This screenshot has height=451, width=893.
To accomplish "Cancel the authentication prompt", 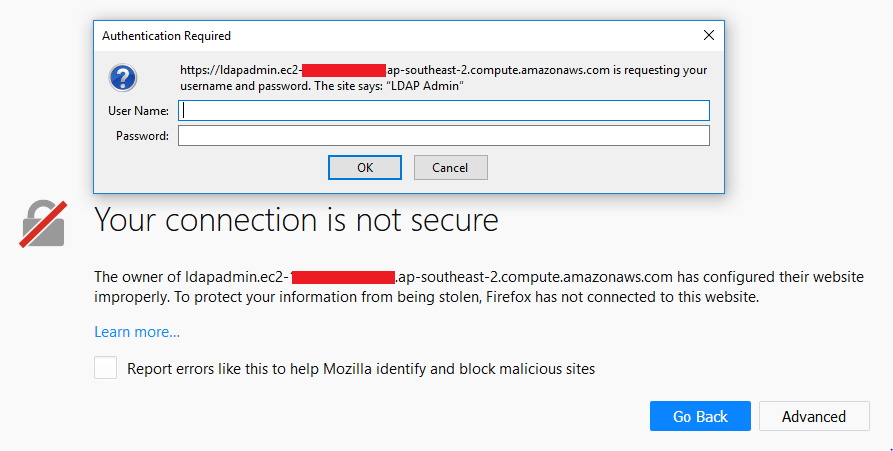I will coord(450,167).
